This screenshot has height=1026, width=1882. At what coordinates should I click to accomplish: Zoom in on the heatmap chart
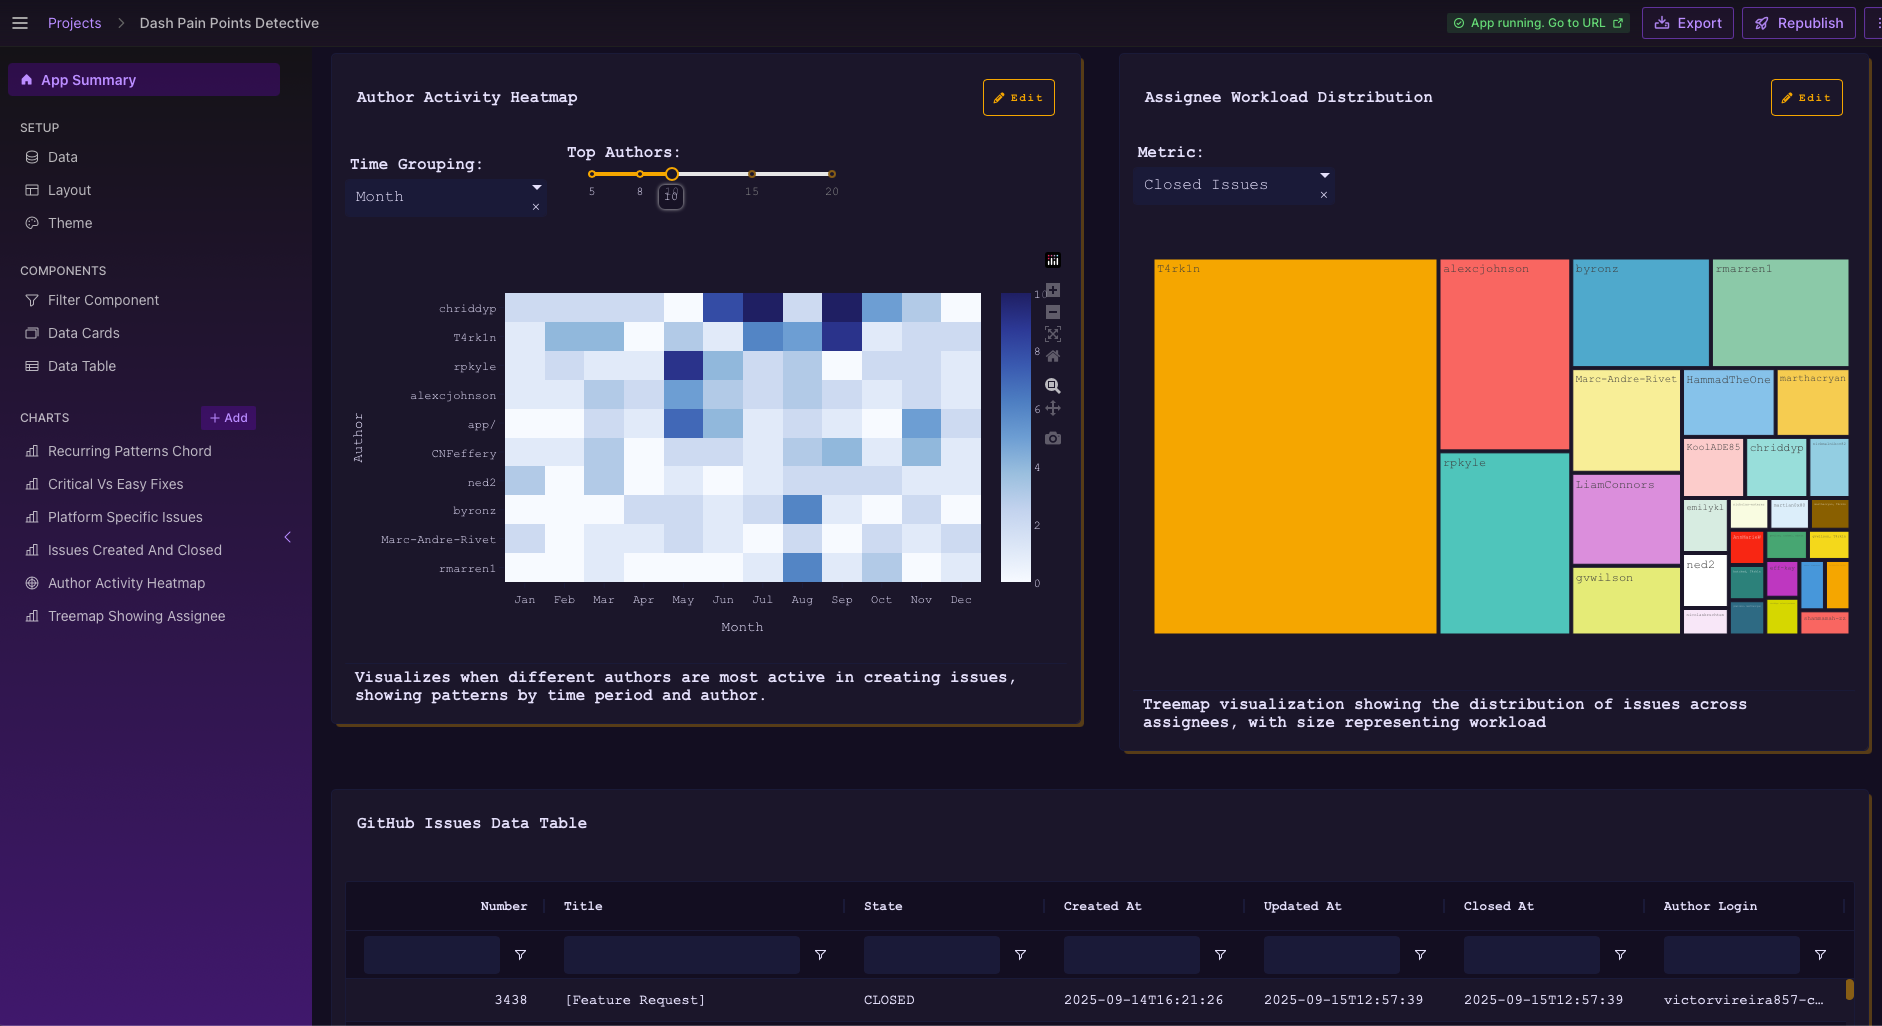(1053, 291)
